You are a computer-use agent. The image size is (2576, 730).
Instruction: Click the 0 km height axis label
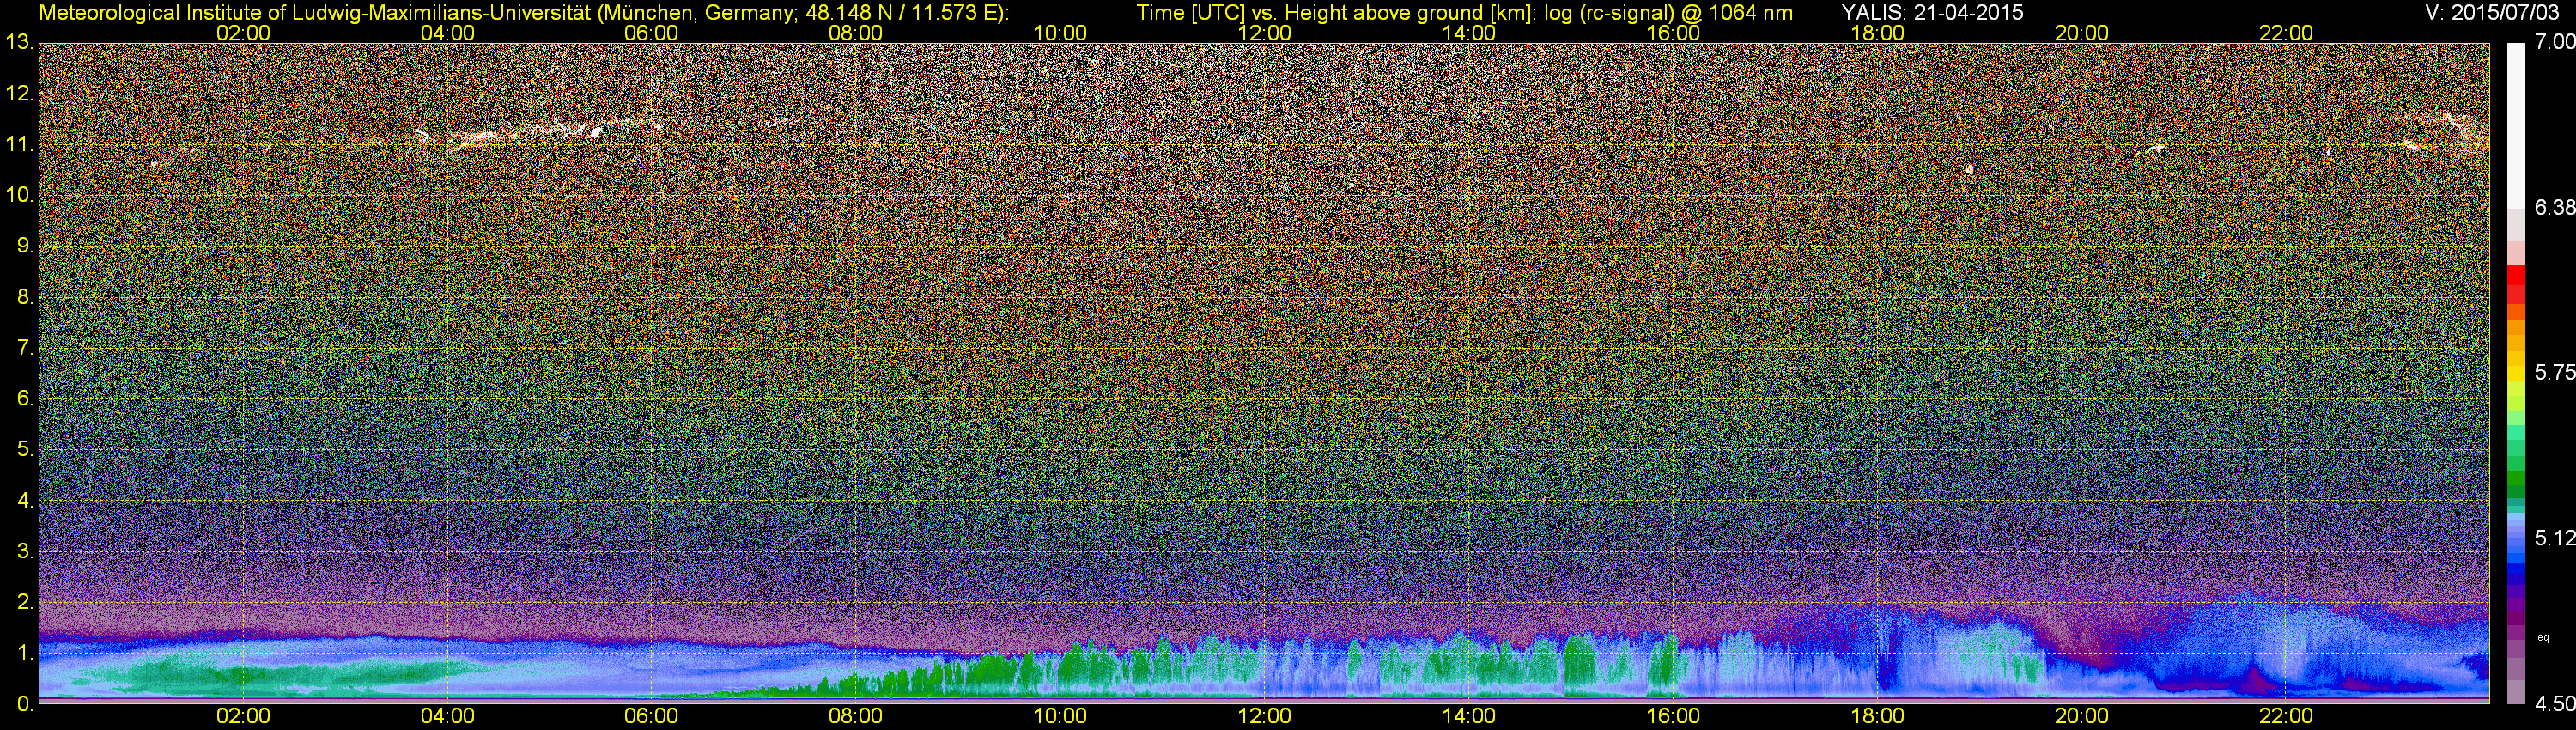pyautogui.click(x=24, y=704)
